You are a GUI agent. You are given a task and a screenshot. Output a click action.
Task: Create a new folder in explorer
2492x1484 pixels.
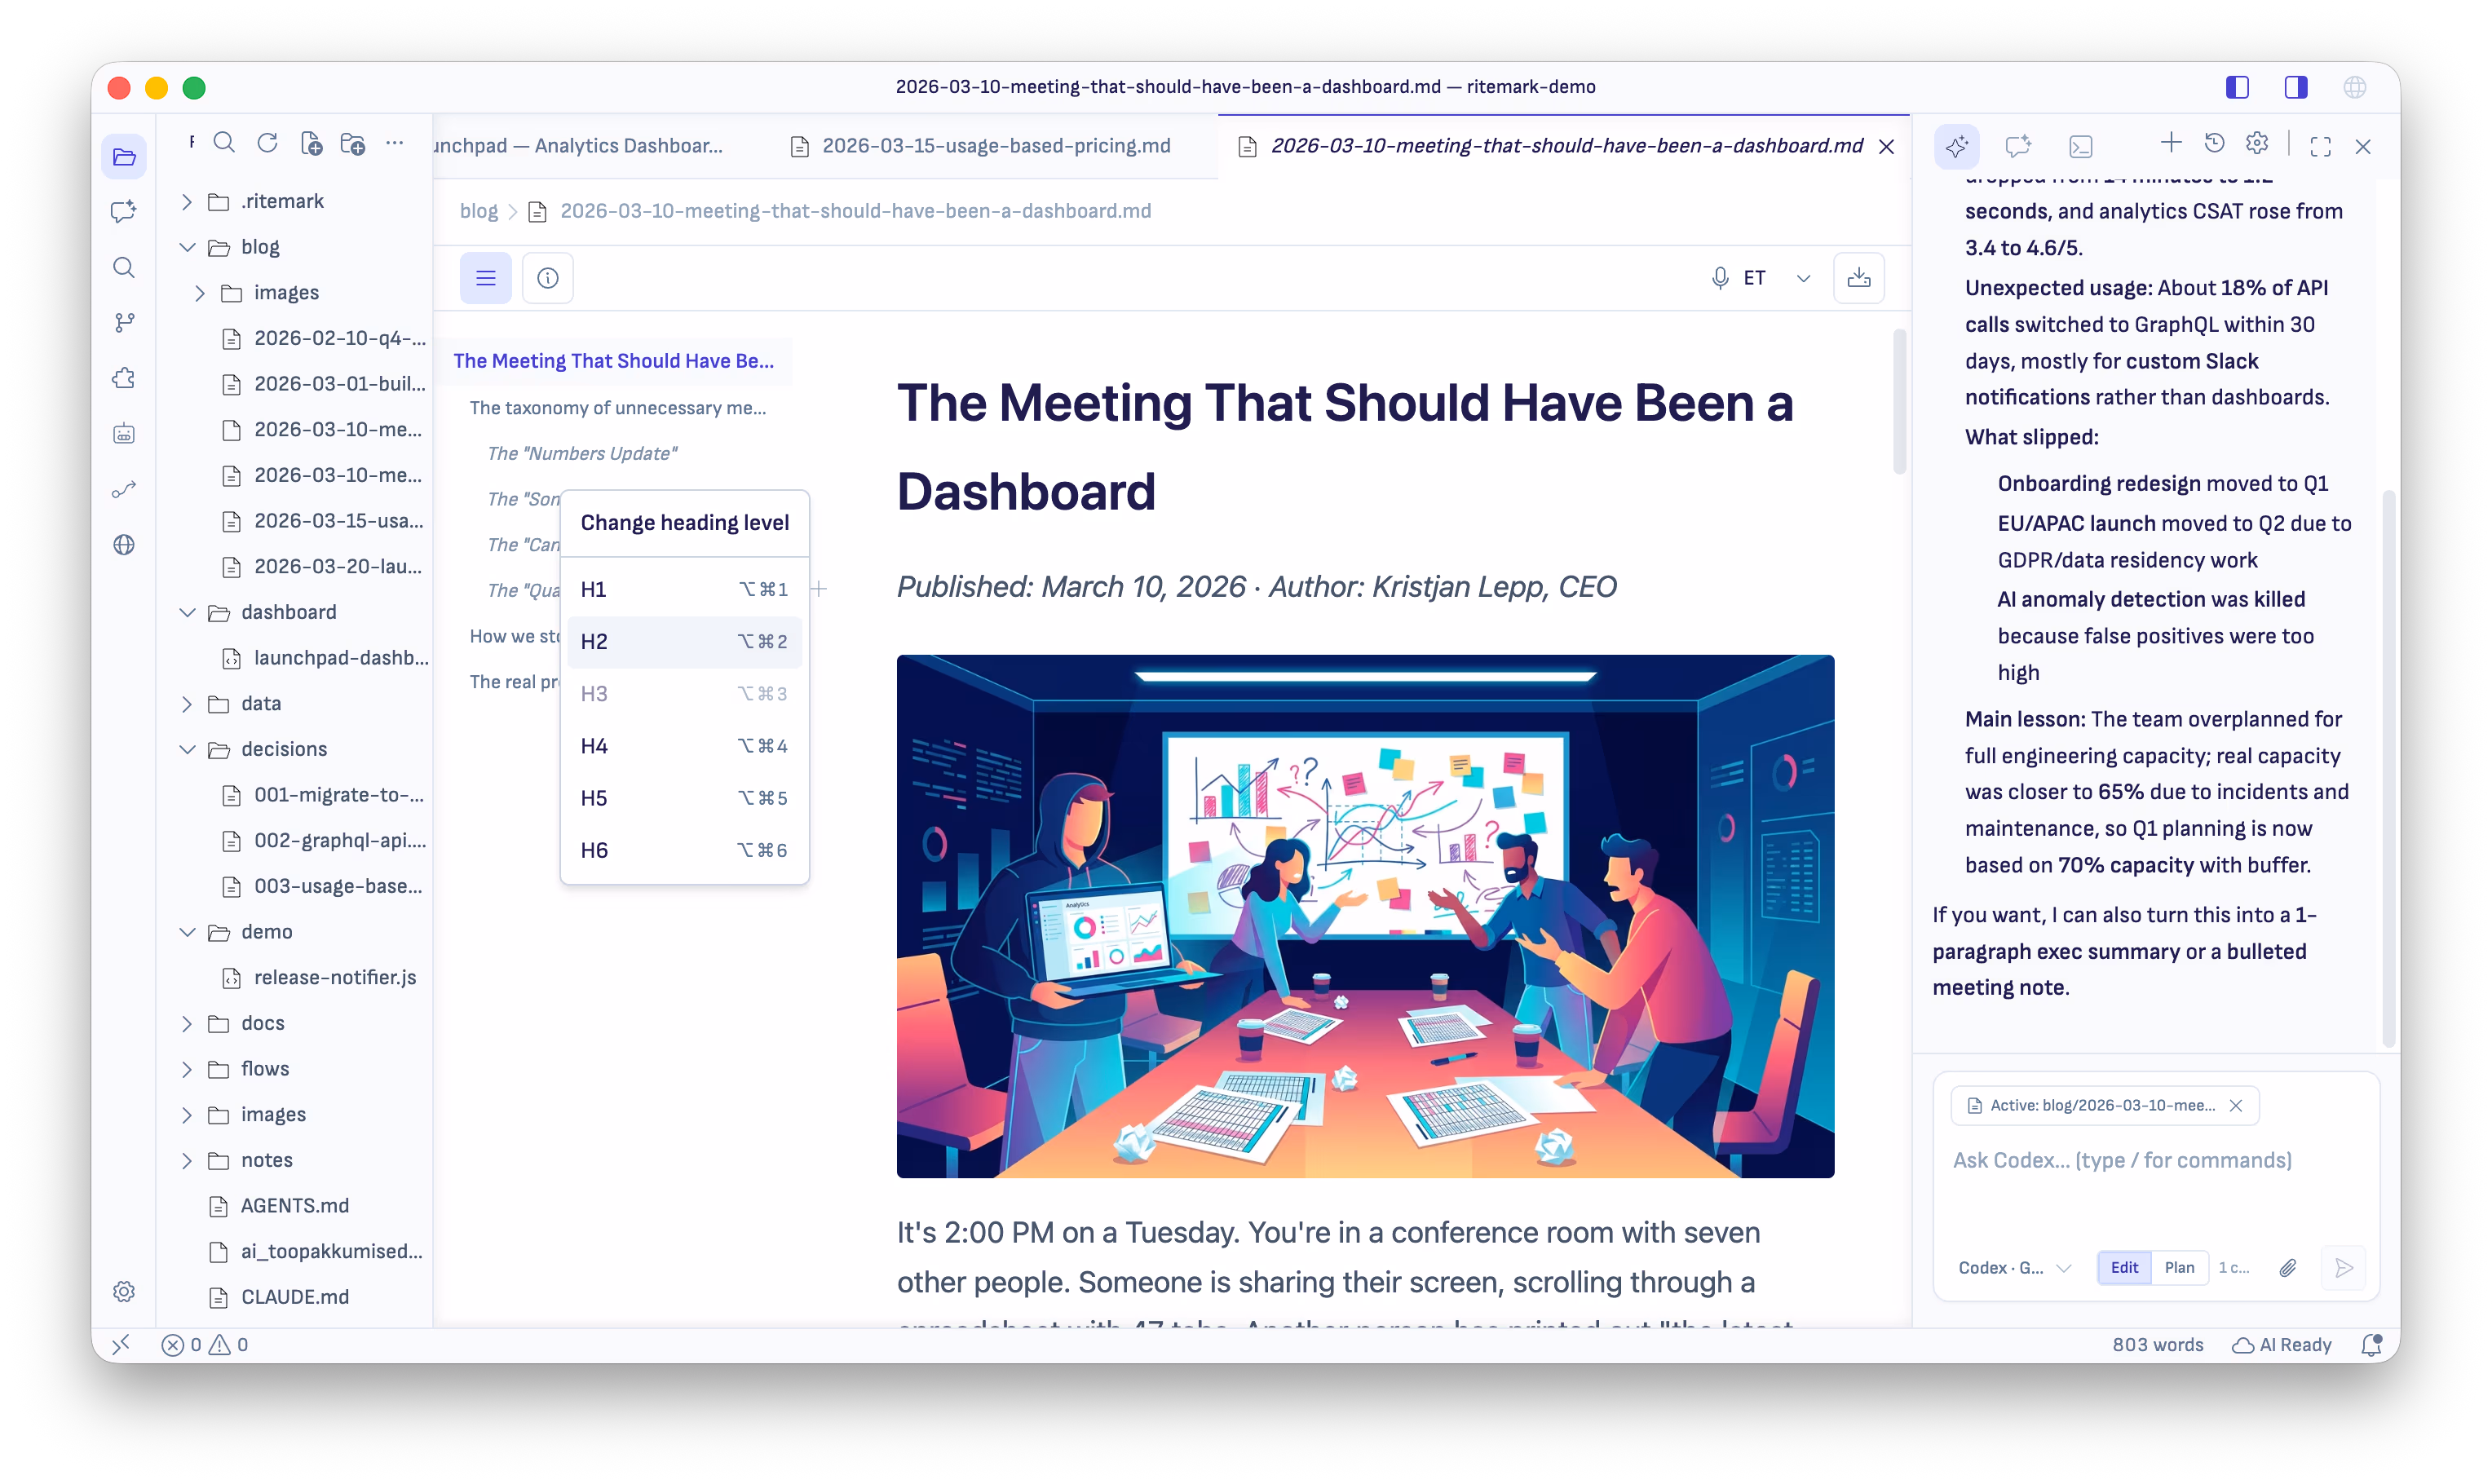pyautogui.click(x=353, y=143)
